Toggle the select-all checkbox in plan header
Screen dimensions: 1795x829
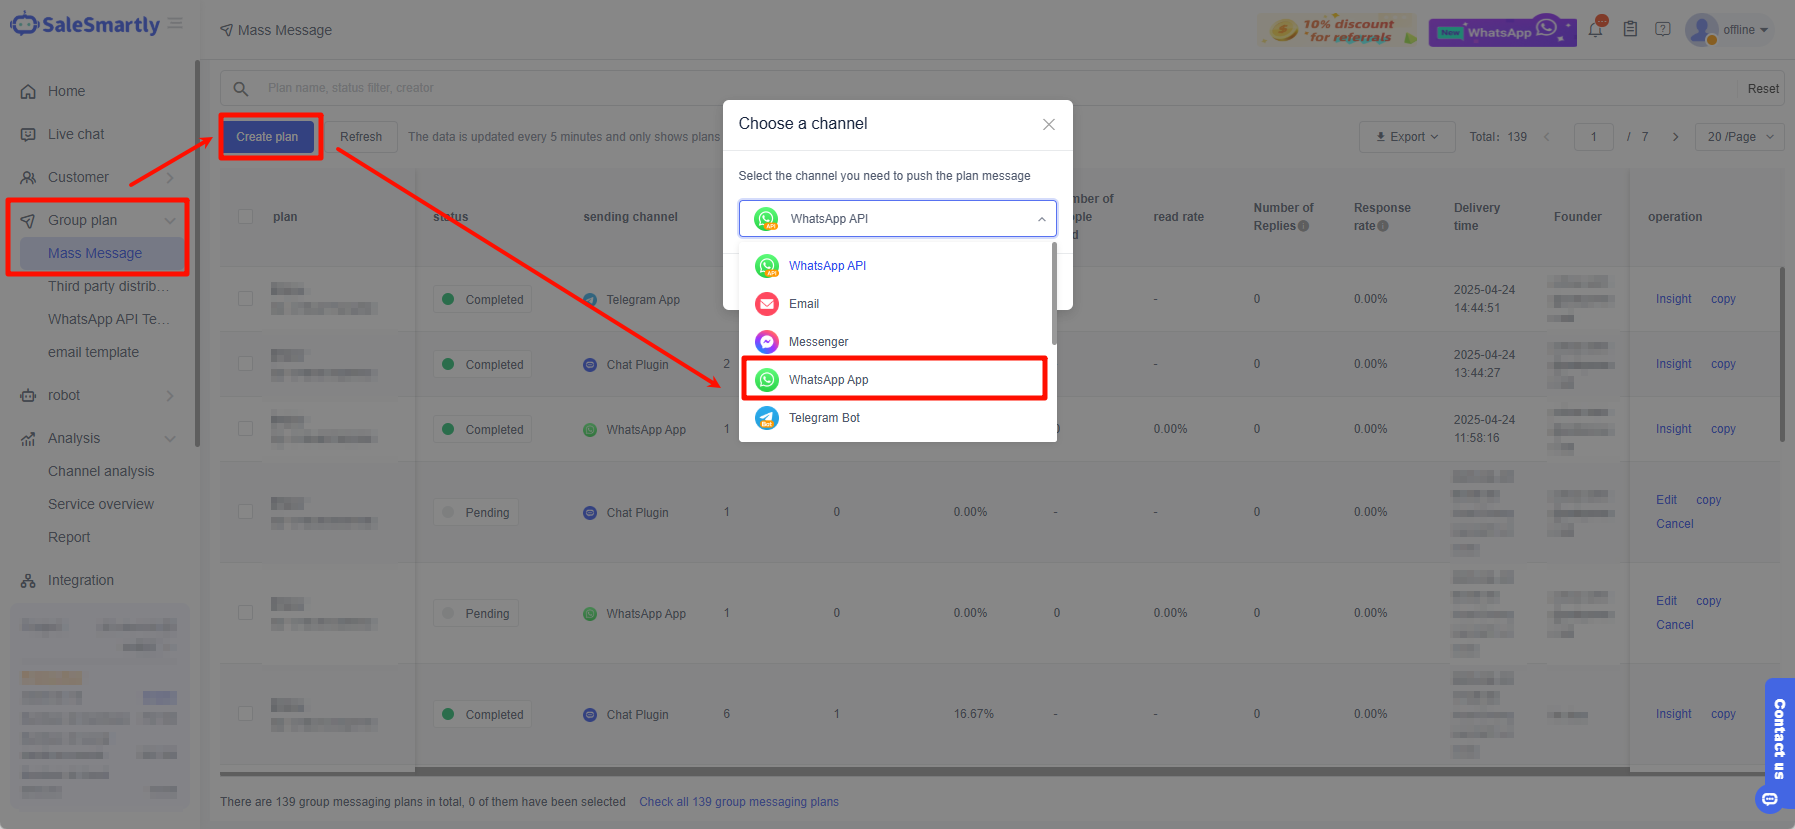tap(245, 217)
